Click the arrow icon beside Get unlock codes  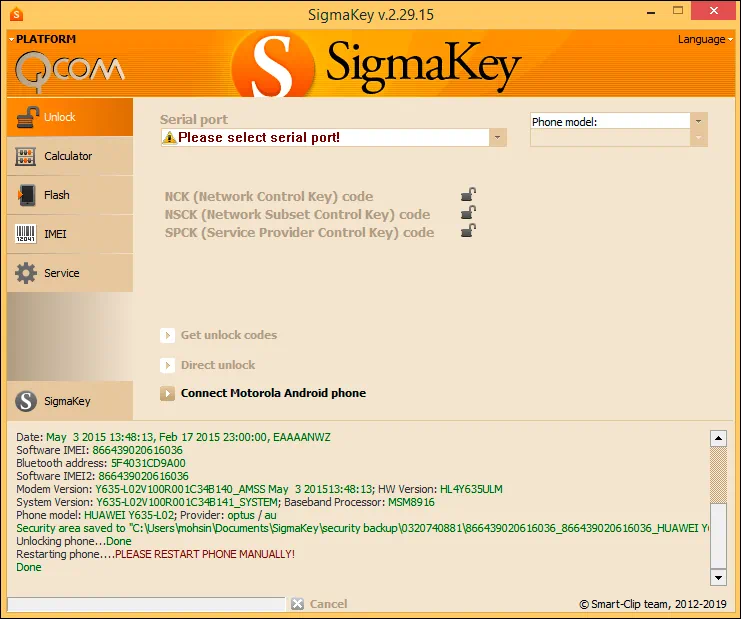167,335
